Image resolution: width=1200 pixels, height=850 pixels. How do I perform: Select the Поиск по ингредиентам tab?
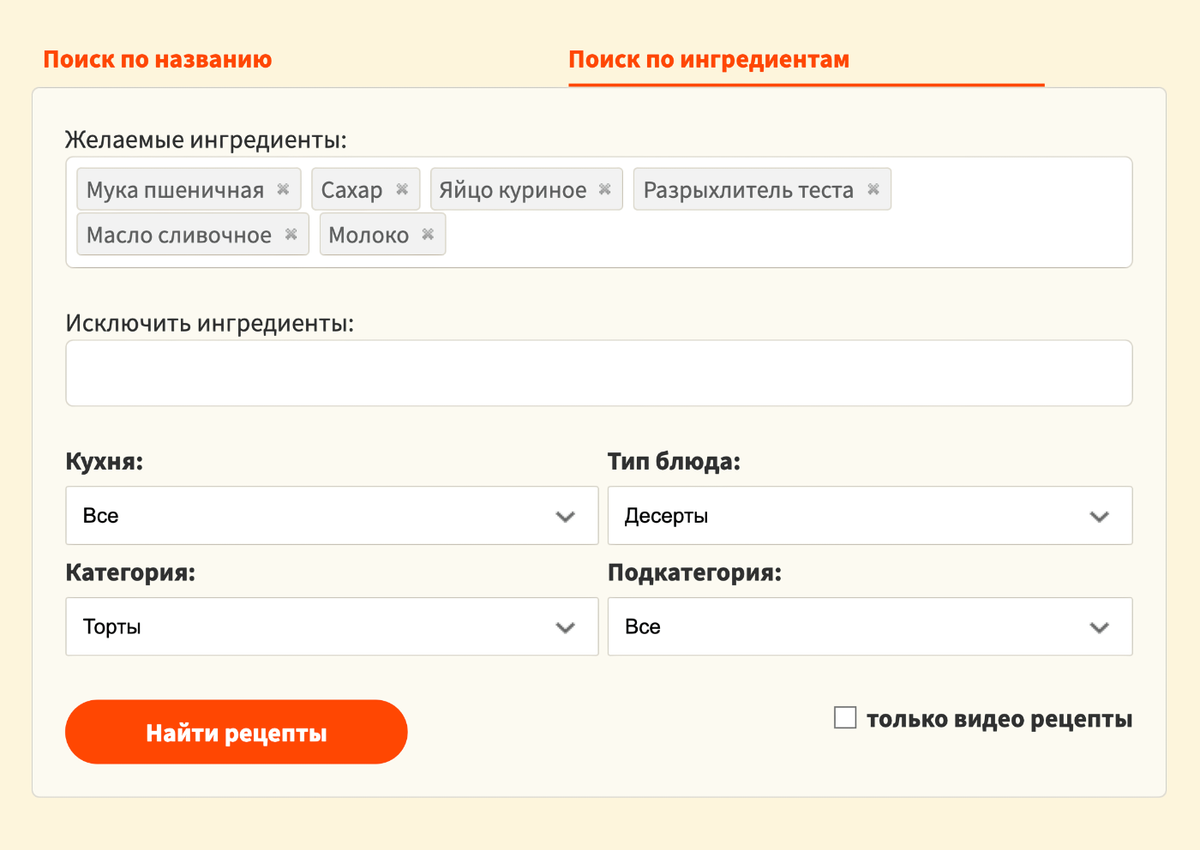coord(708,59)
